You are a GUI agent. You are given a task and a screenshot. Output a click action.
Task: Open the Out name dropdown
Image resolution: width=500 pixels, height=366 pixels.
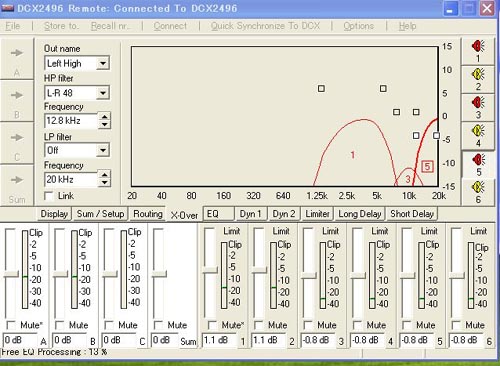tap(103, 63)
